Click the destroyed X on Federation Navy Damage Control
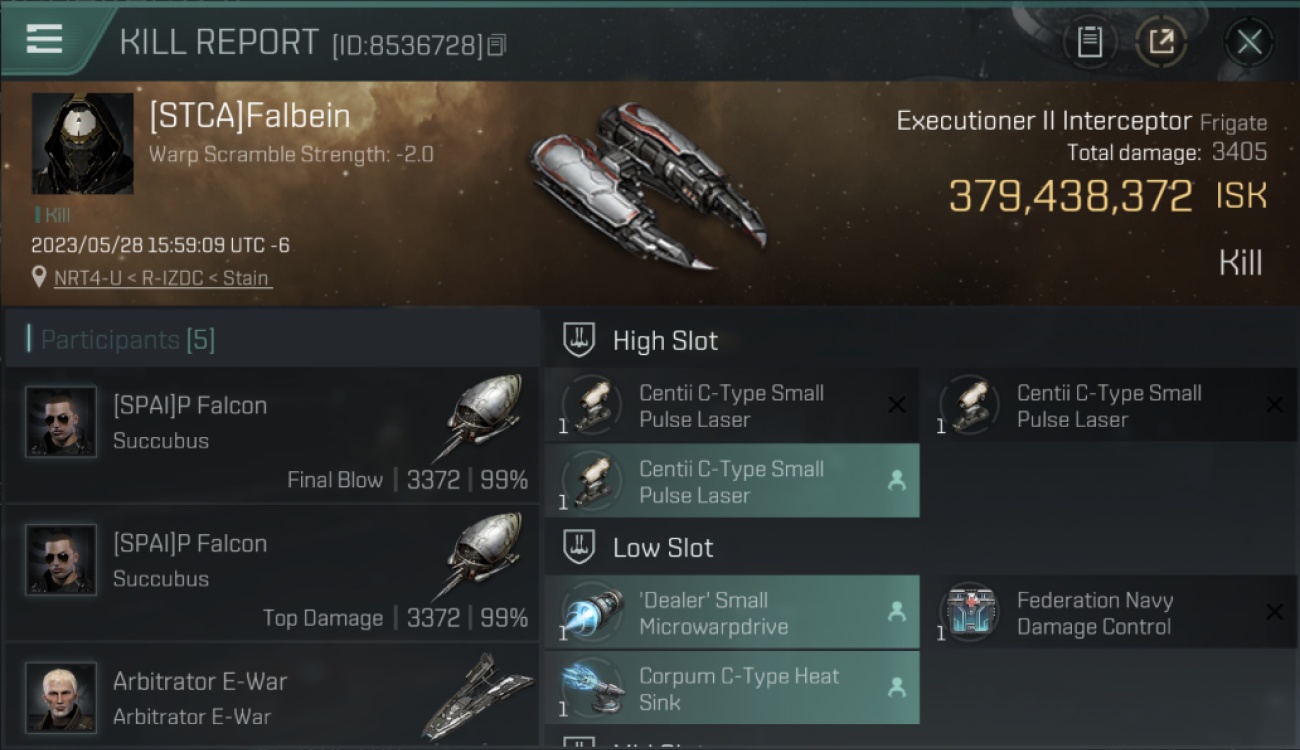The height and width of the screenshot is (750, 1300). pyautogui.click(x=1274, y=612)
